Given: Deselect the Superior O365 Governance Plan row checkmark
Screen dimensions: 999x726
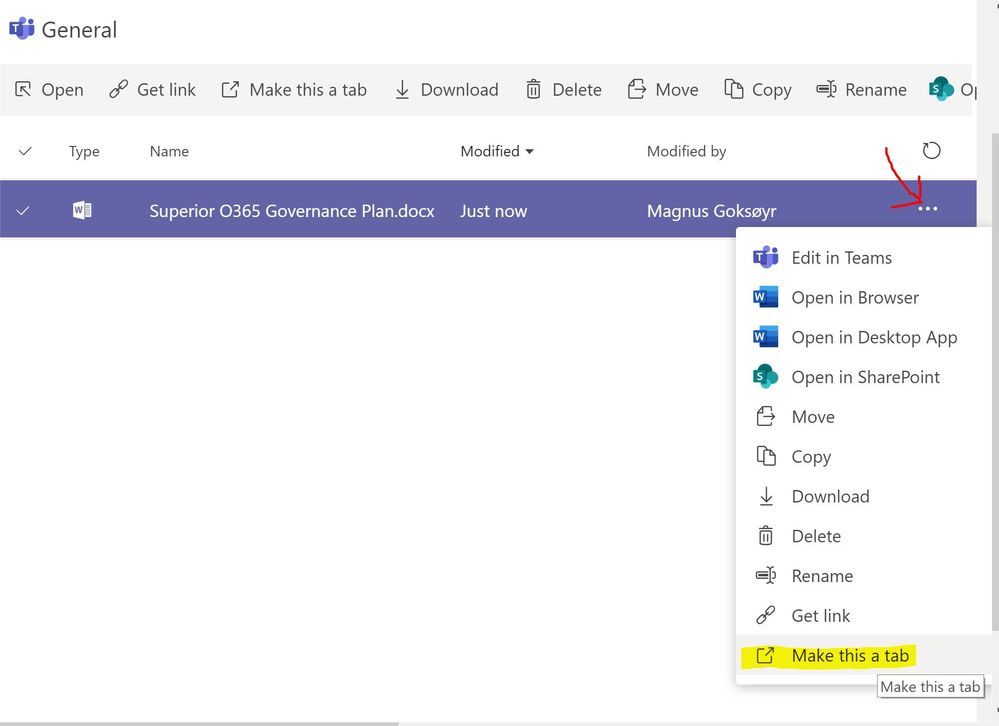Looking at the screenshot, I should (22, 210).
